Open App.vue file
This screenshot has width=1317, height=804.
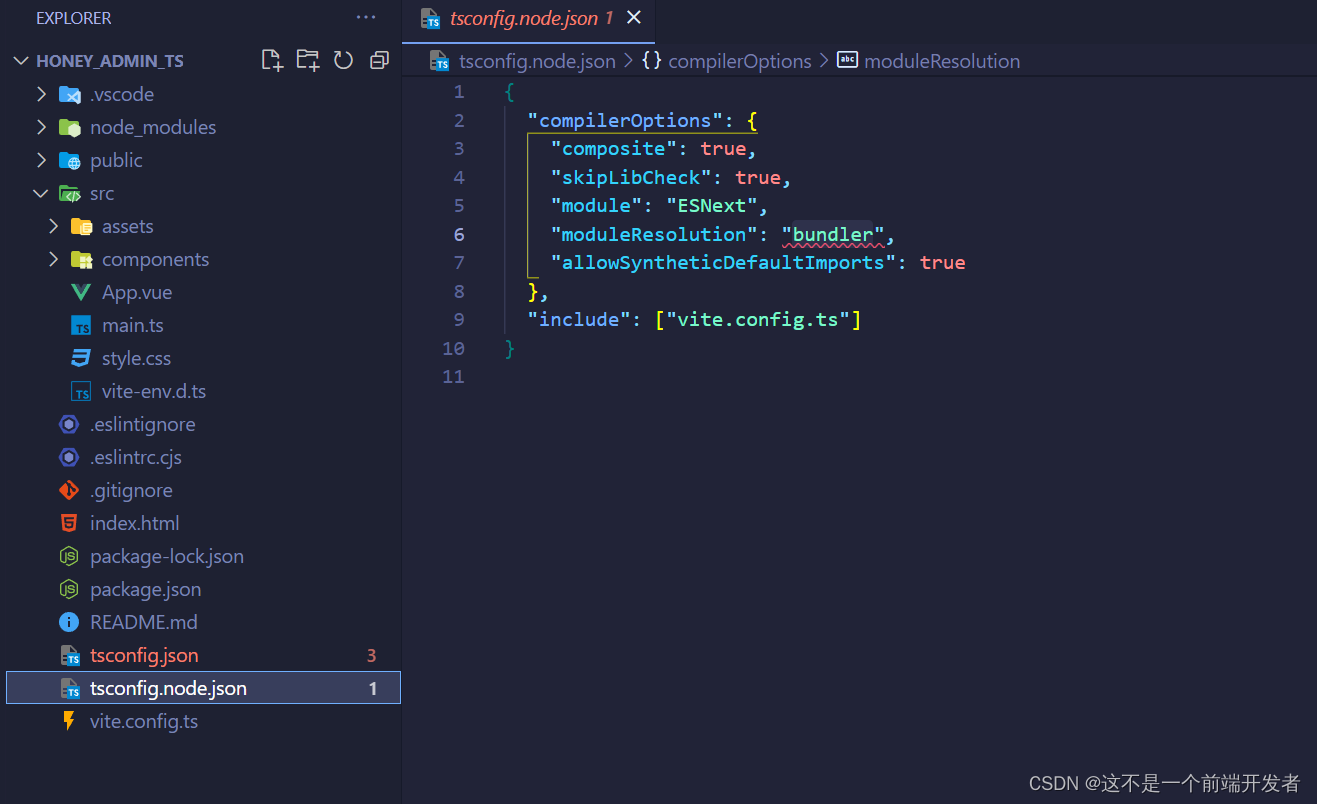point(137,292)
